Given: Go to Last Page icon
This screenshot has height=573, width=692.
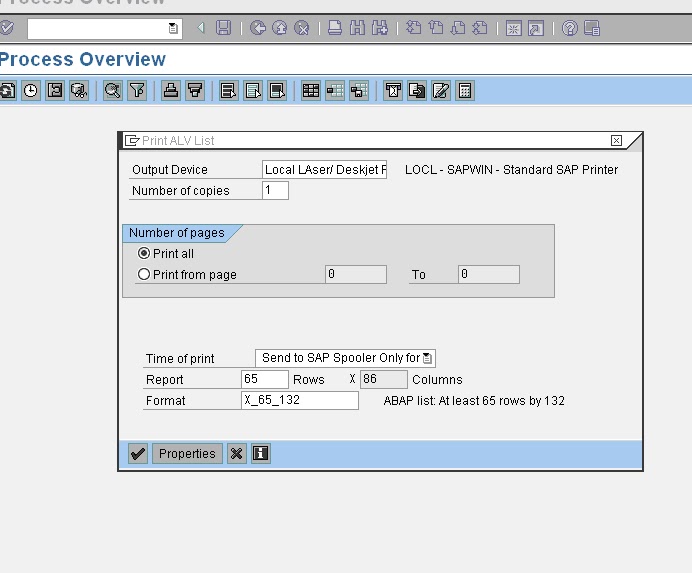Looking at the screenshot, I should tap(480, 28).
